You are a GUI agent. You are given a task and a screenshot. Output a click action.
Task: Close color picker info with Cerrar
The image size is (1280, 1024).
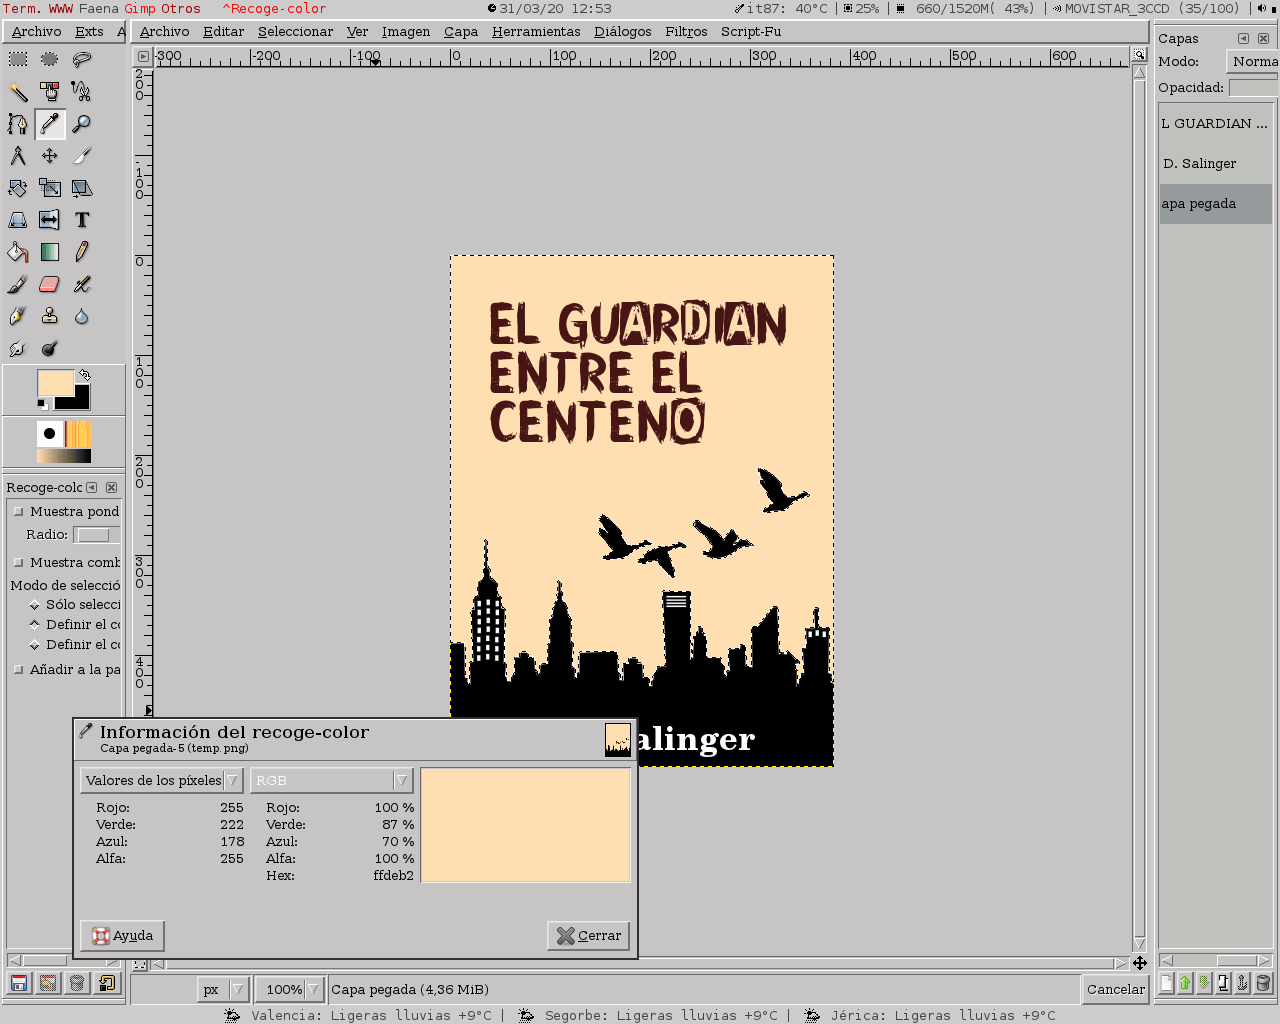[x=589, y=936]
